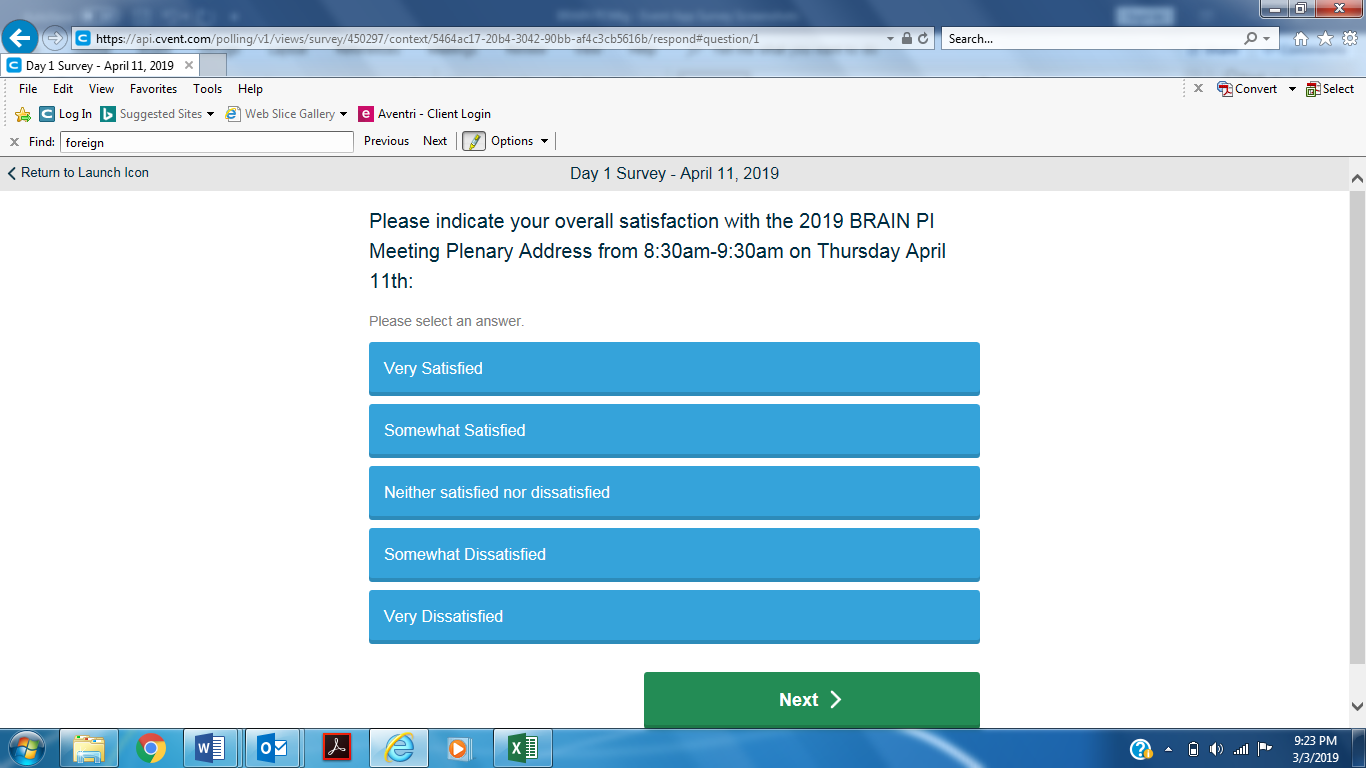Go back with the browser back arrow
The width and height of the screenshot is (1366, 768).
click(21, 39)
